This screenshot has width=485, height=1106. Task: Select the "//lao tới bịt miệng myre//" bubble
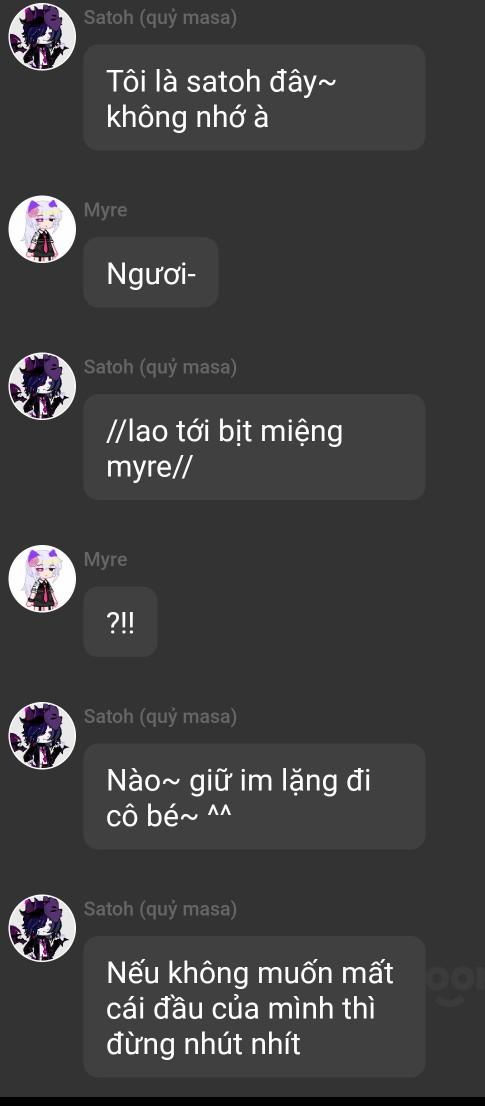254,447
